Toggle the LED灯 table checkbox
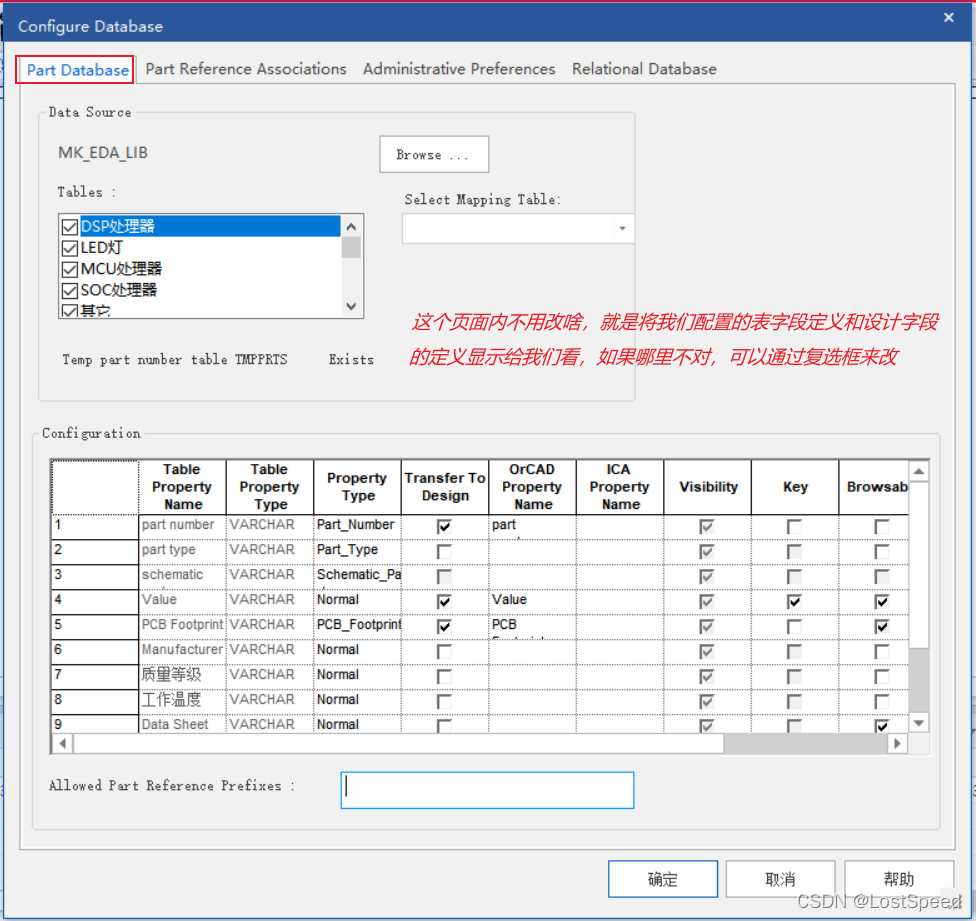The height and width of the screenshot is (921, 976). point(70,248)
